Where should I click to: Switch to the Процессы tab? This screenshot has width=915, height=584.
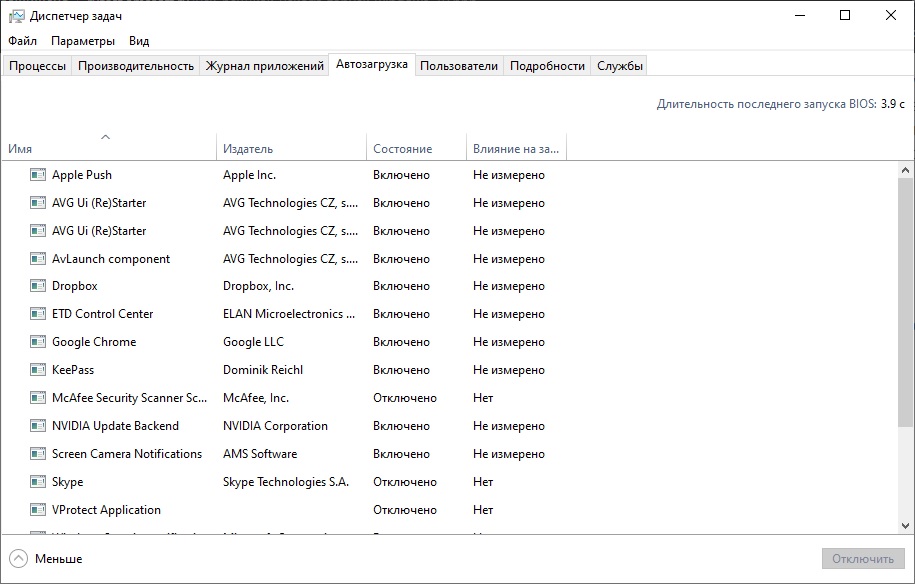(x=37, y=66)
